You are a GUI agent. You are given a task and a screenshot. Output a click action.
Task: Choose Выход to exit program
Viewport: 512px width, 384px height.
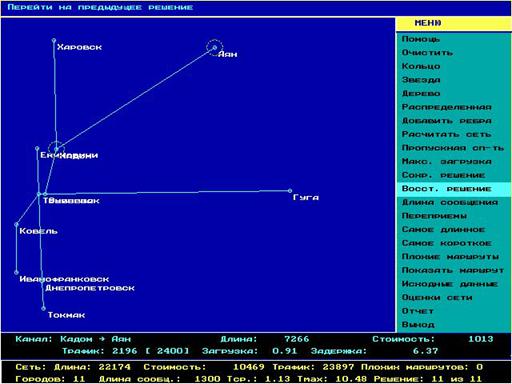tap(418, 325)
